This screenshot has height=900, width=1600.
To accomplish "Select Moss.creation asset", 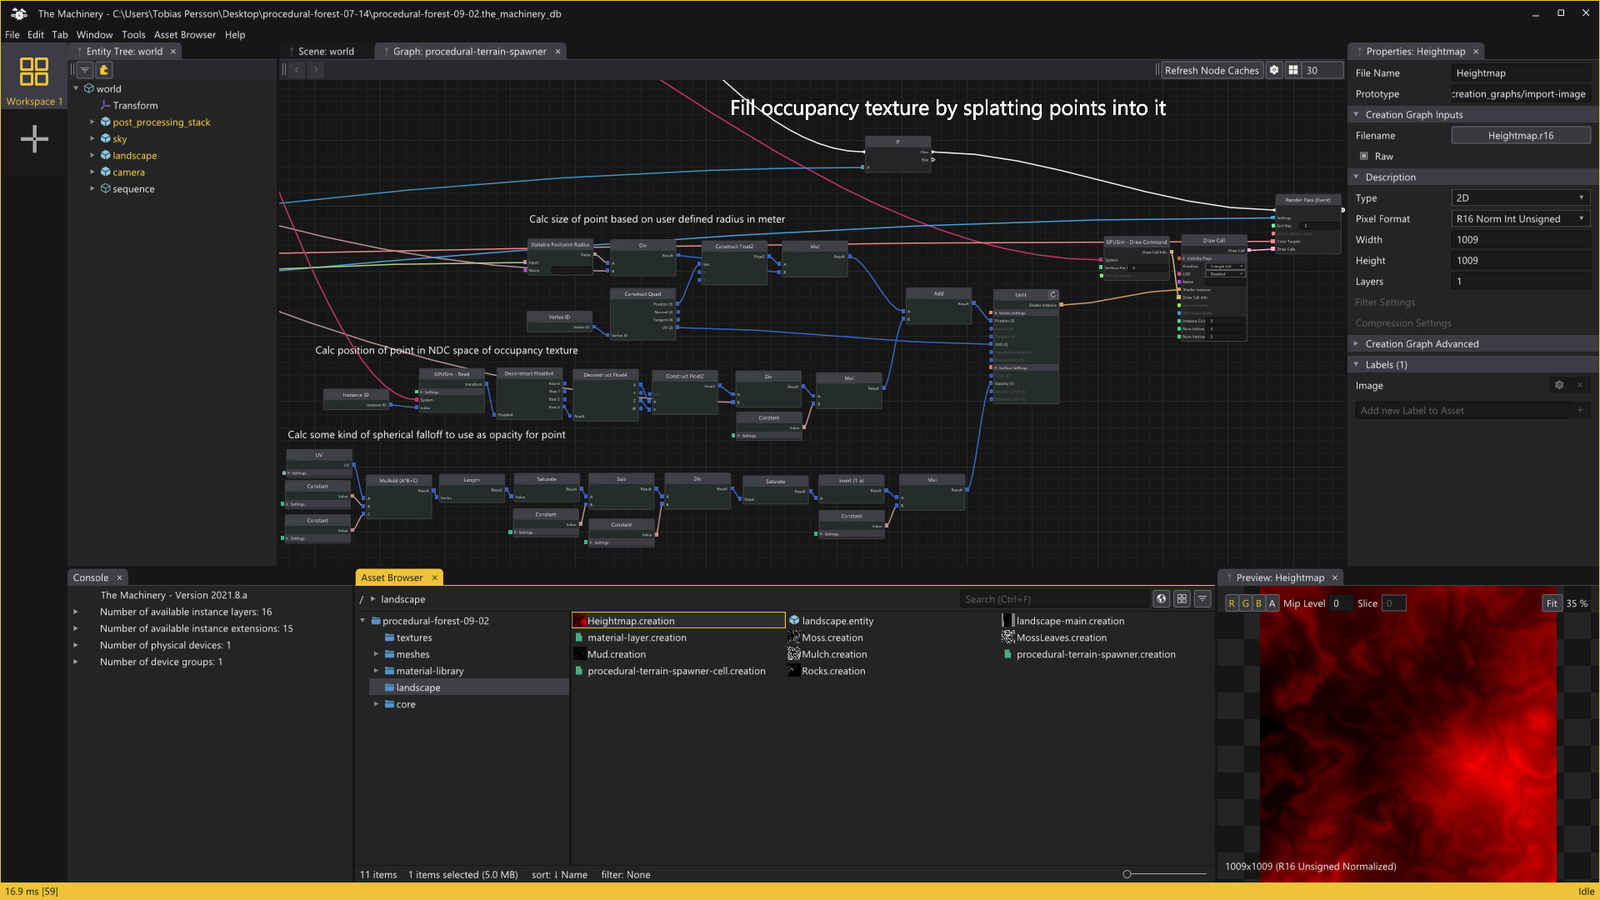I will (x=825, y=638).
